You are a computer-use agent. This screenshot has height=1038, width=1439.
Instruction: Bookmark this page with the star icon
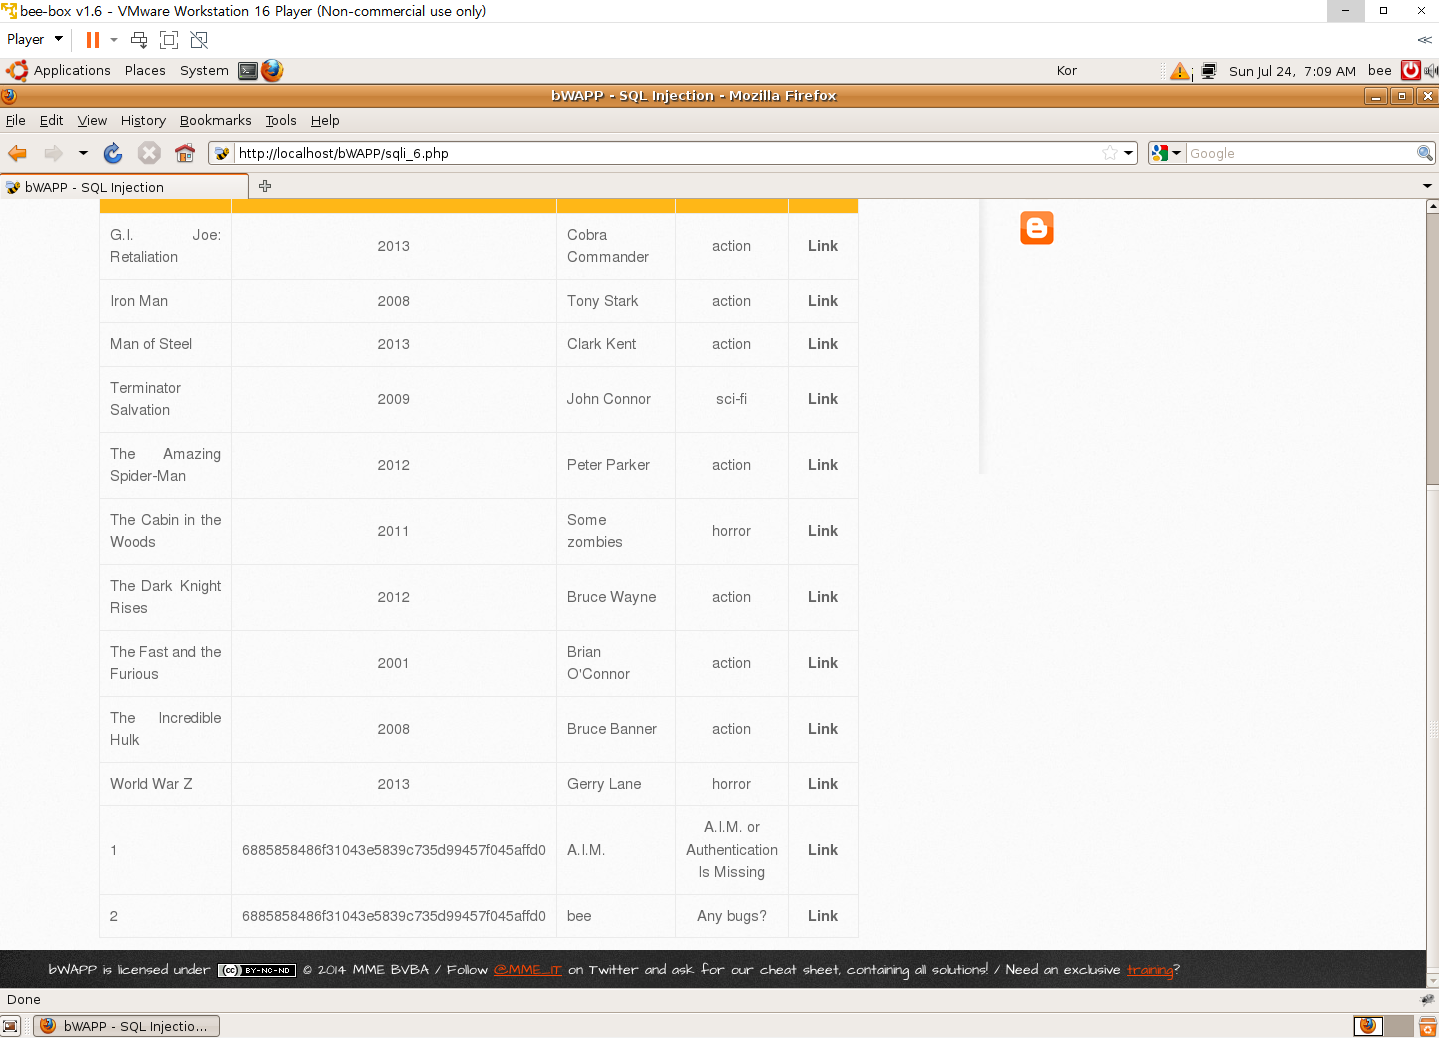(x=1109, y=153)
